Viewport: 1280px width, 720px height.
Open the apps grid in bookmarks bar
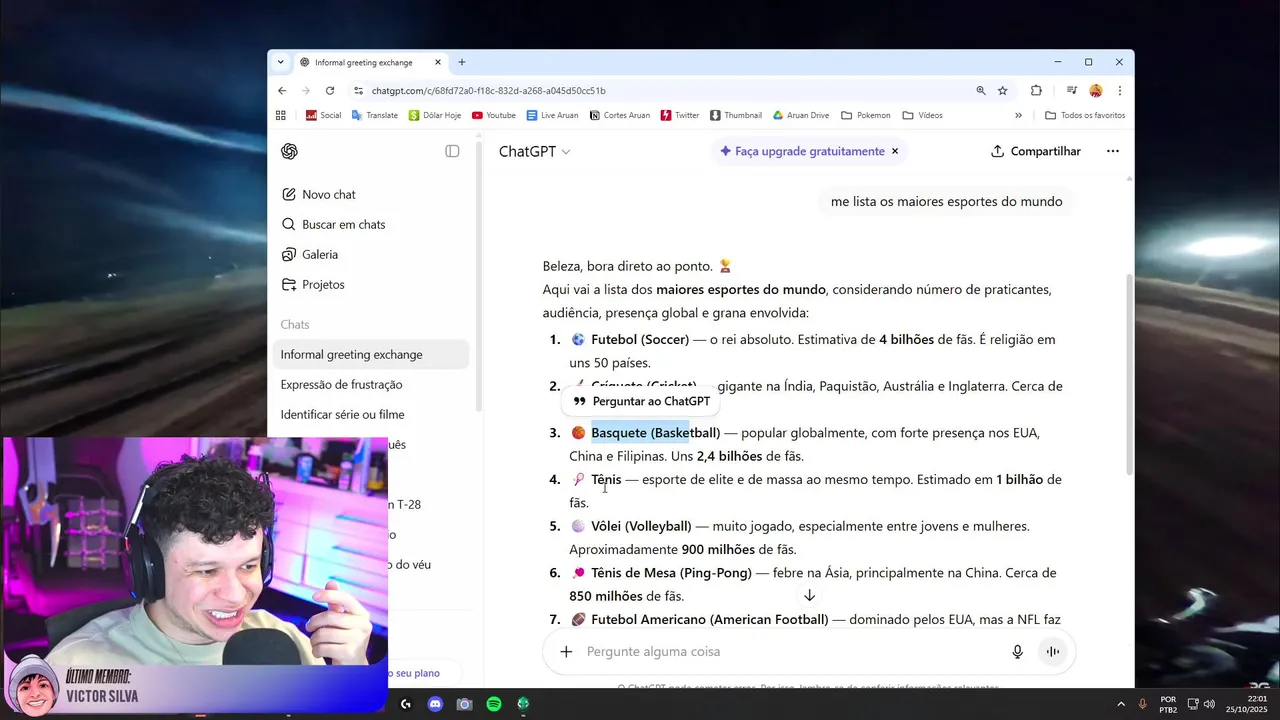click(x=280, y=115)
